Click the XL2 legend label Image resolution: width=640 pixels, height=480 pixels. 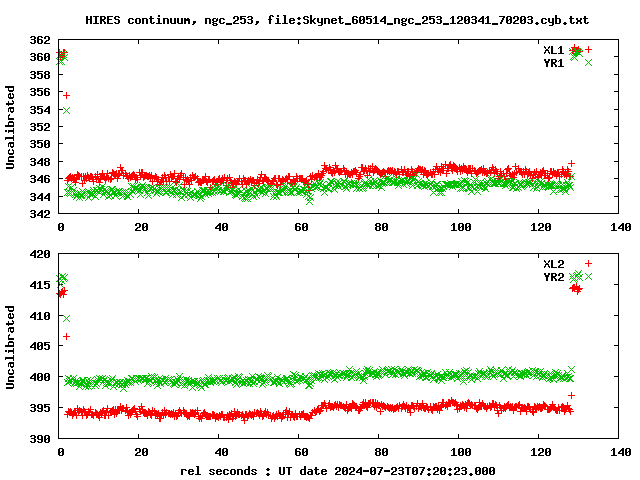[x=553, y=264]
